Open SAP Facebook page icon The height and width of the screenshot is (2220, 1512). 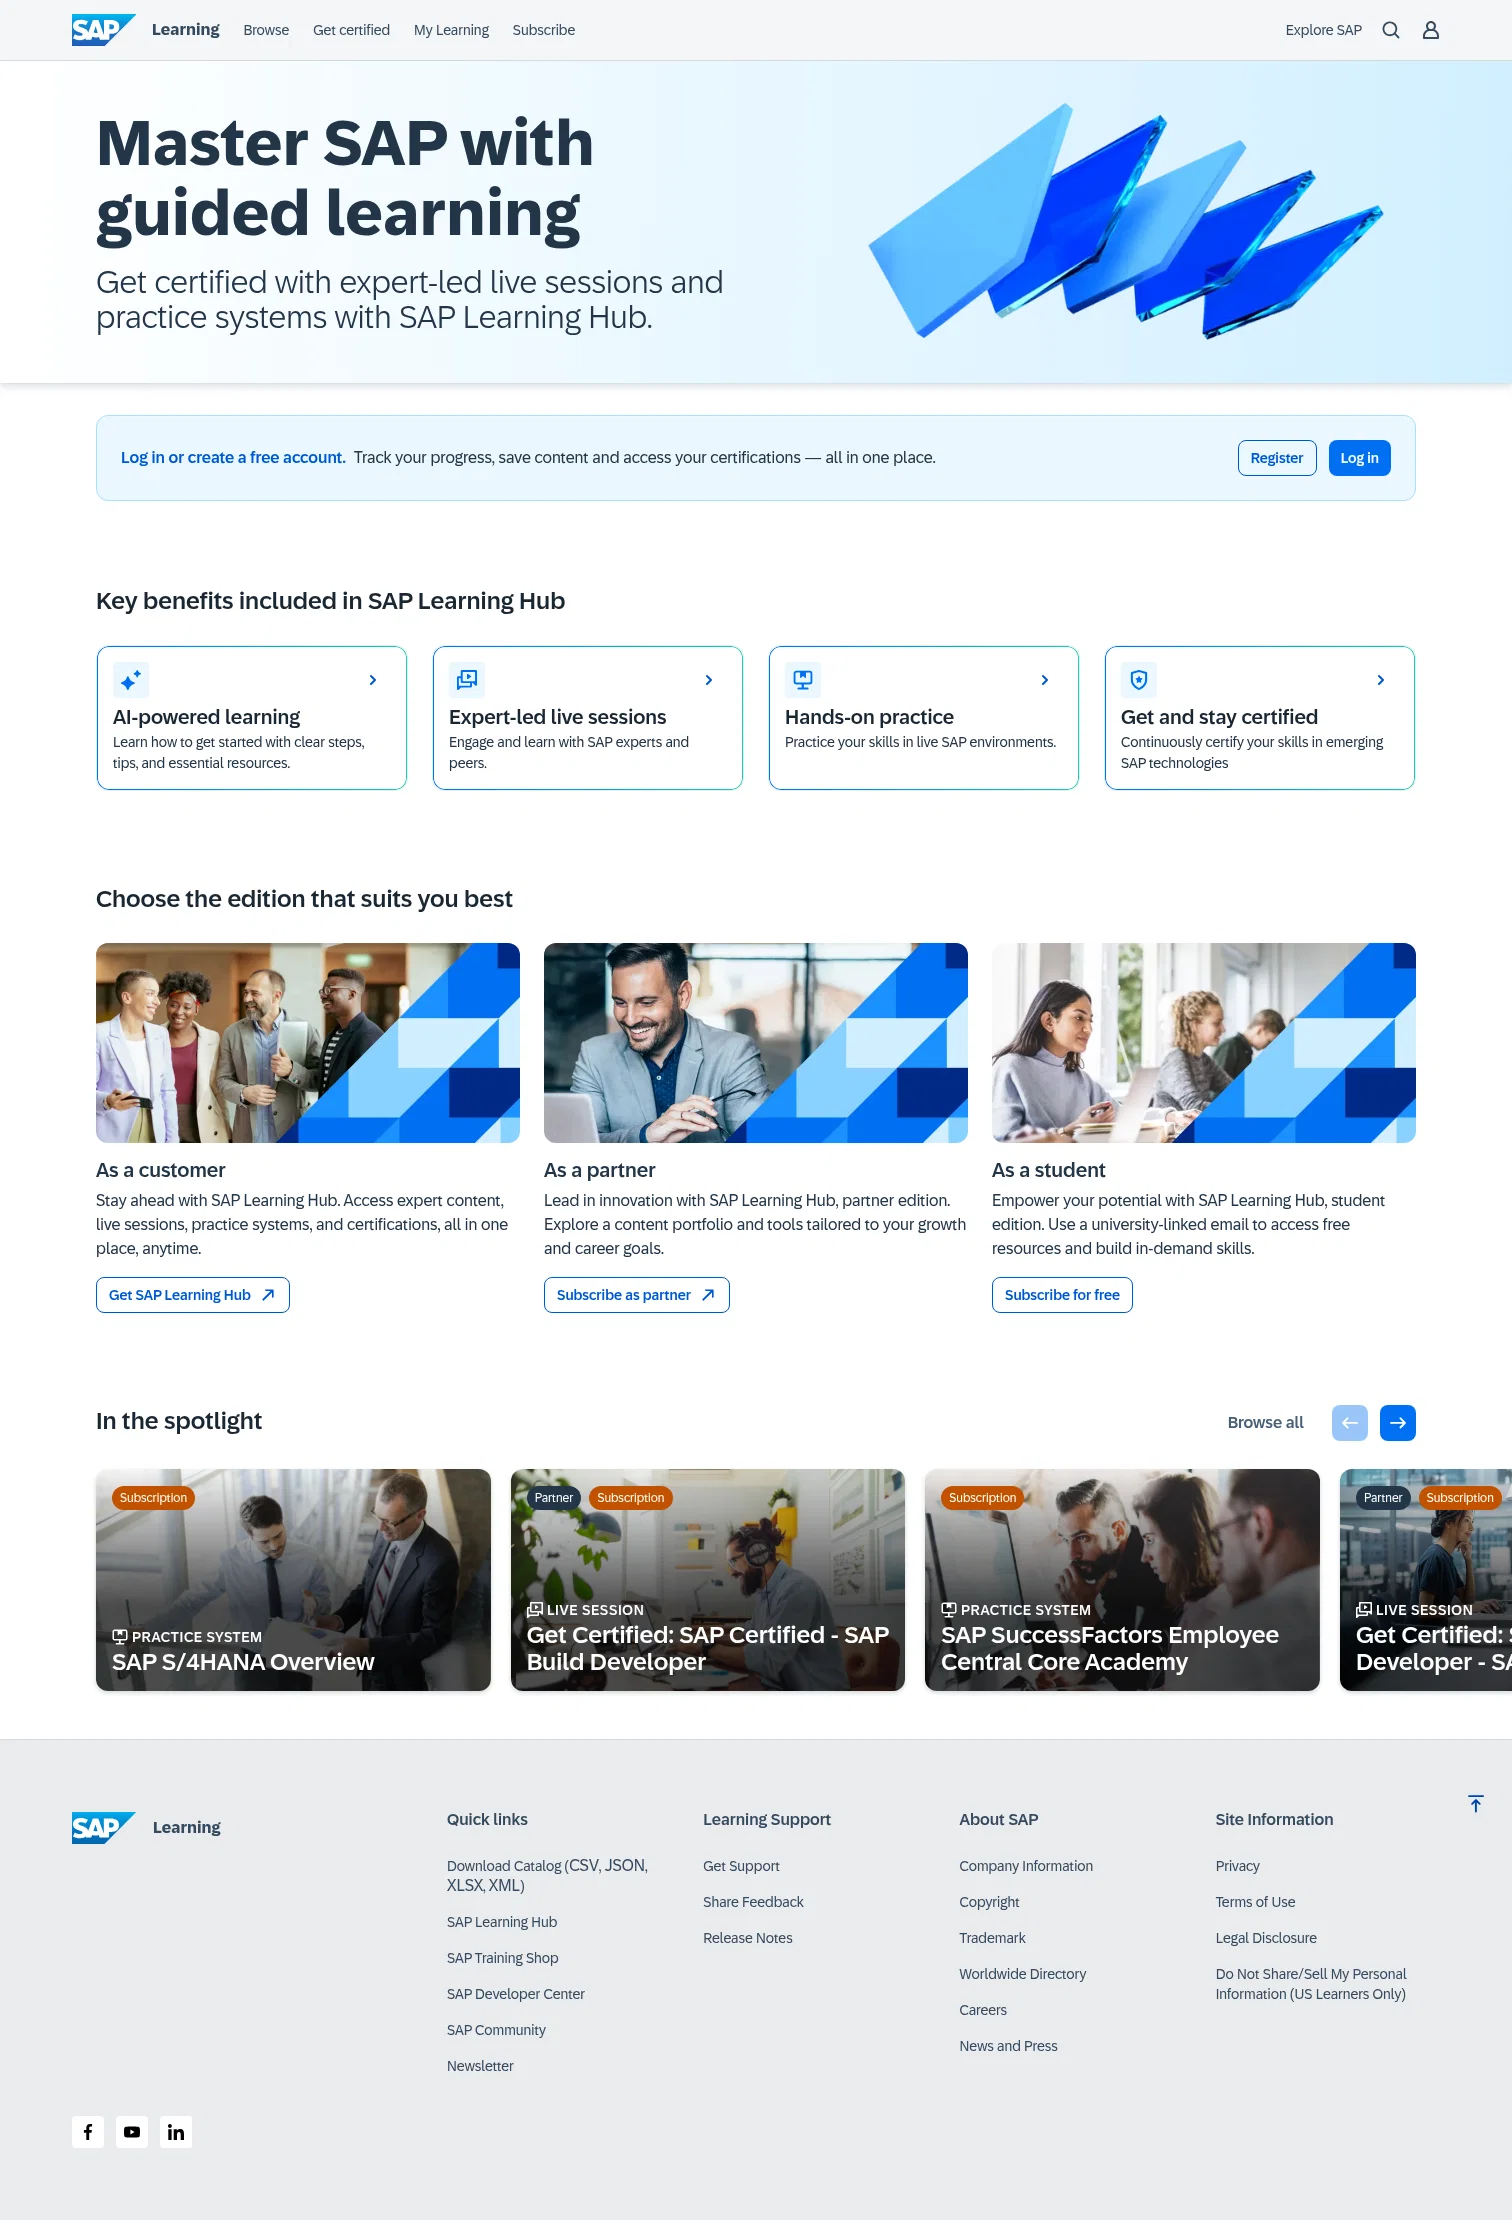(x=88, y=2132)
